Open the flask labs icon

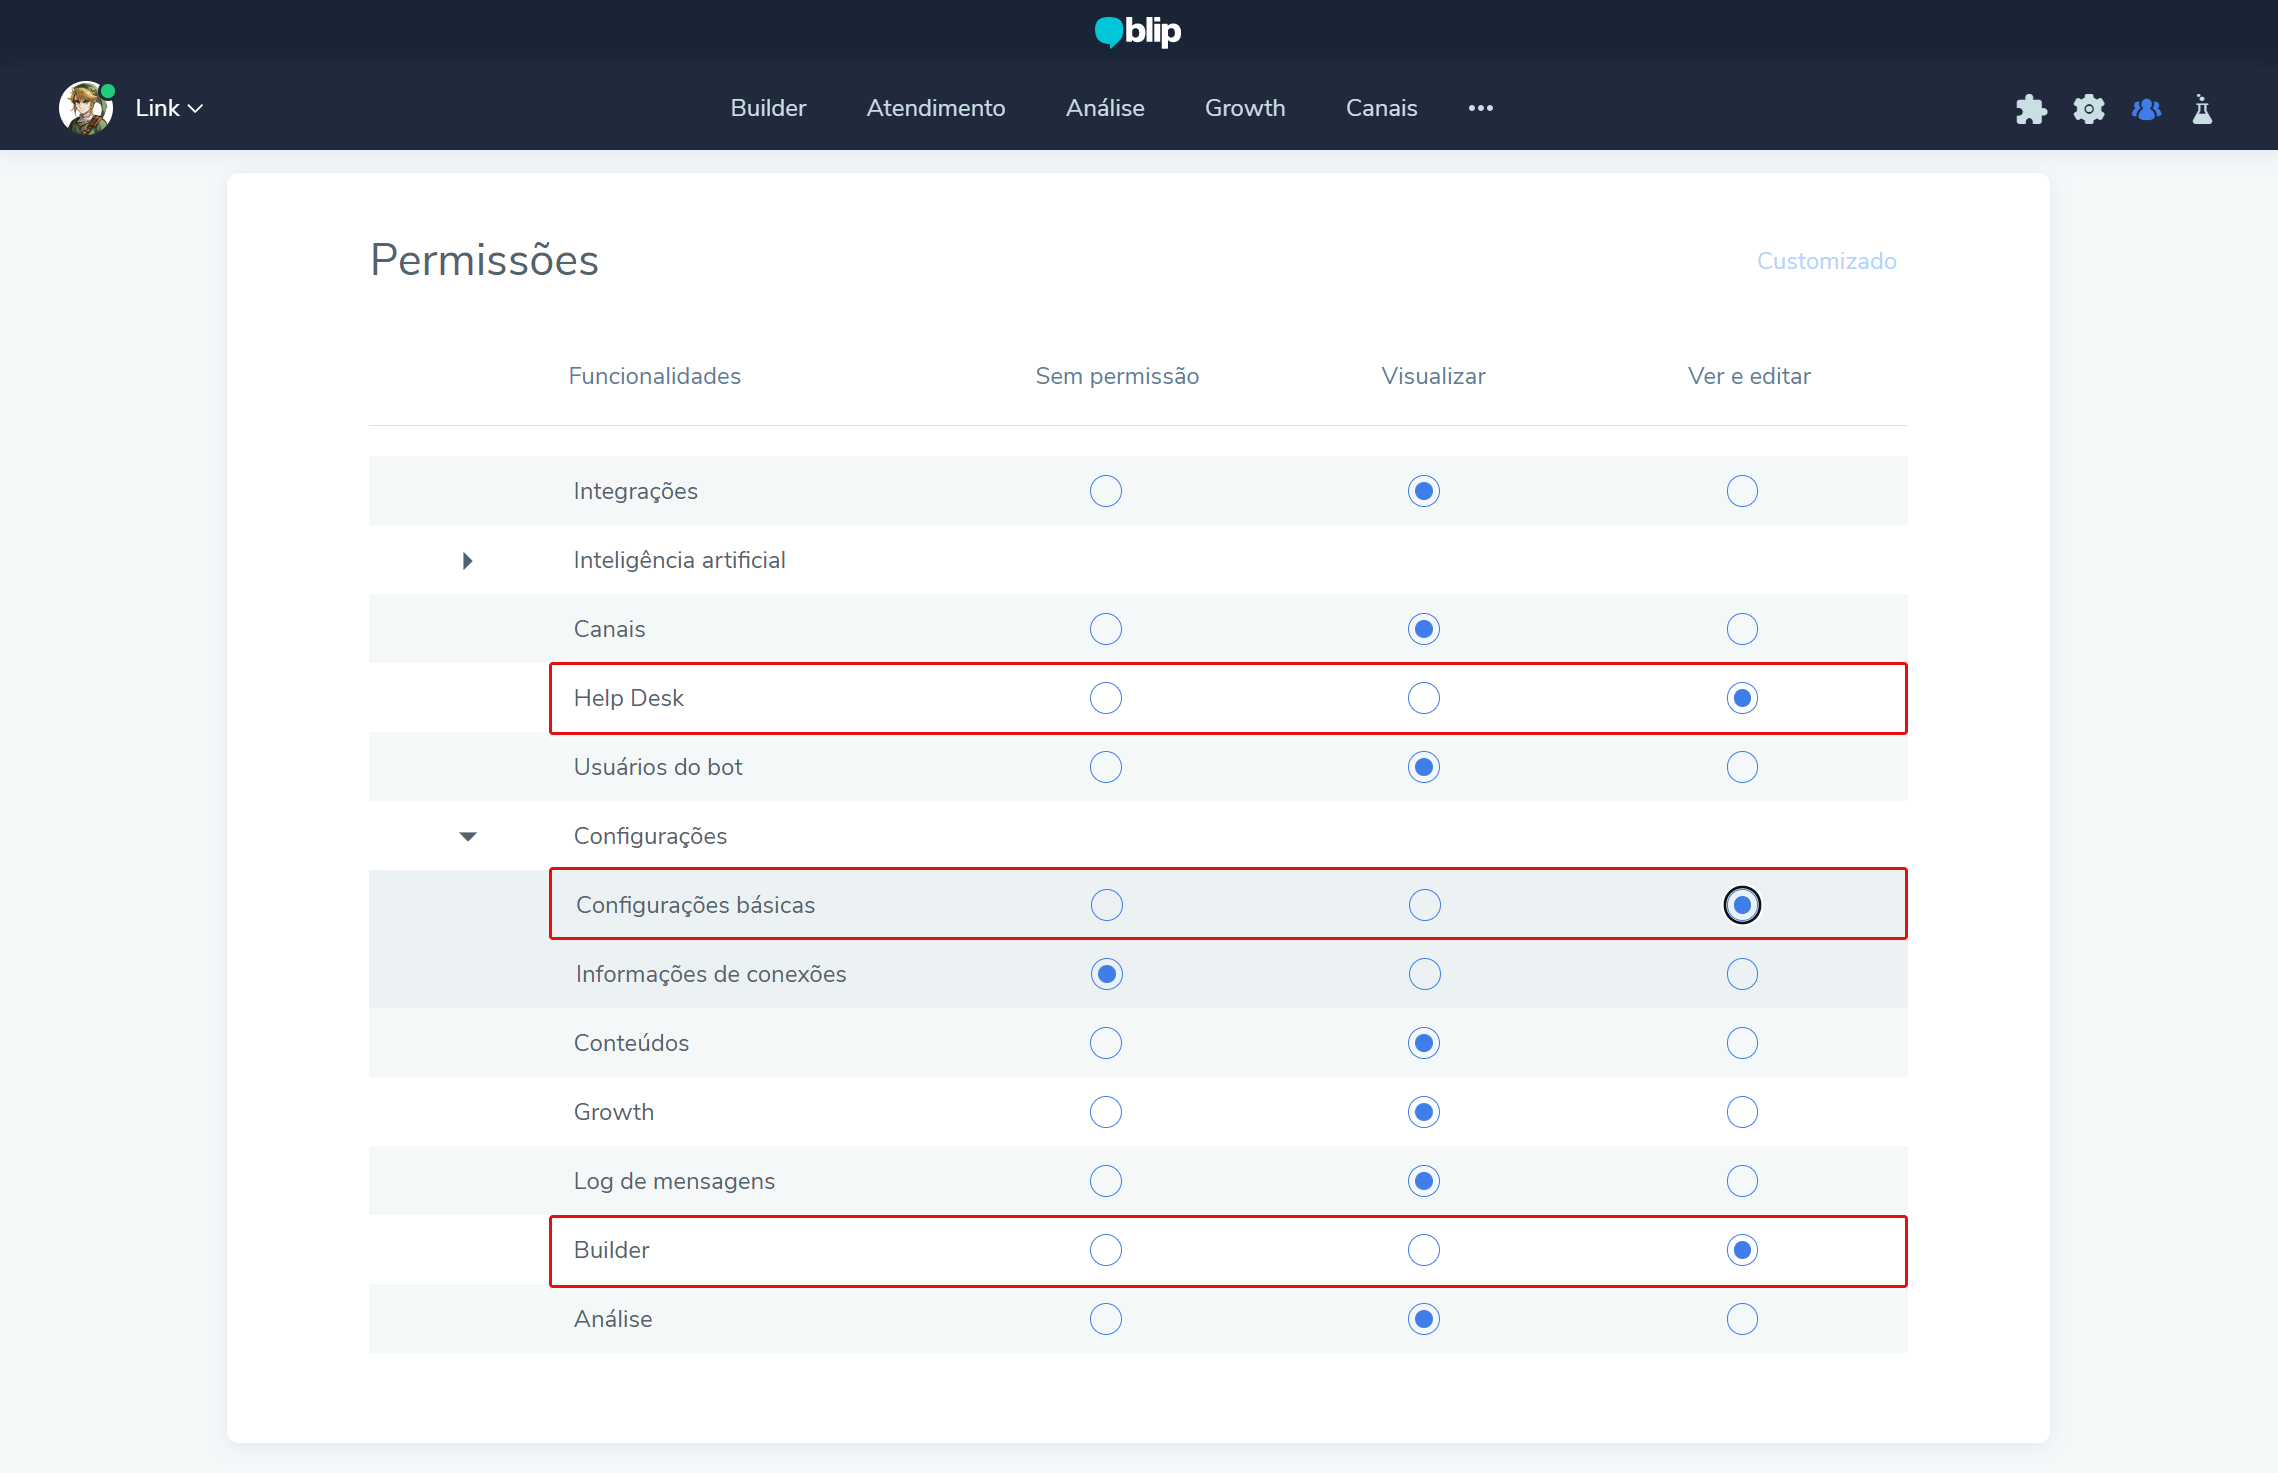coord(2202,109)
